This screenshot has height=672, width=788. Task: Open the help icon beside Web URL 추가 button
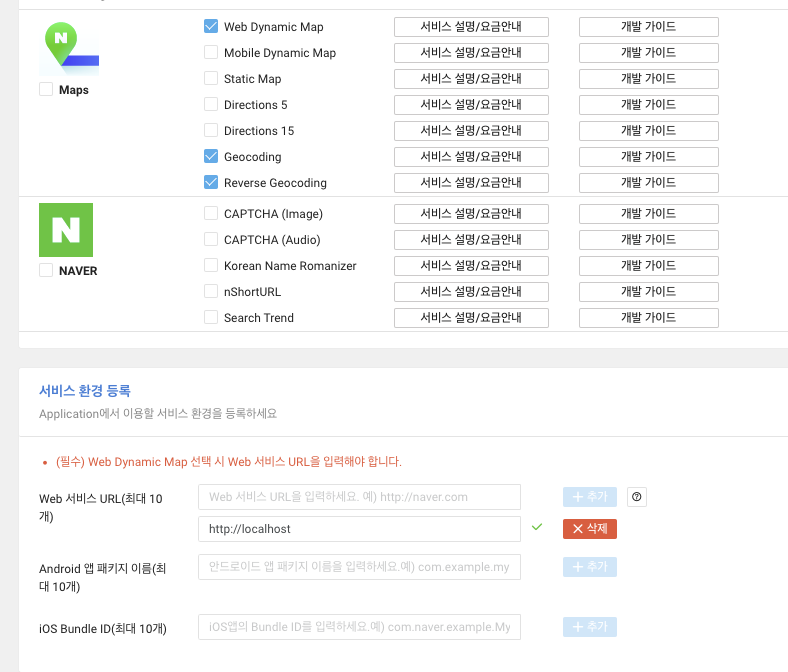637,497
